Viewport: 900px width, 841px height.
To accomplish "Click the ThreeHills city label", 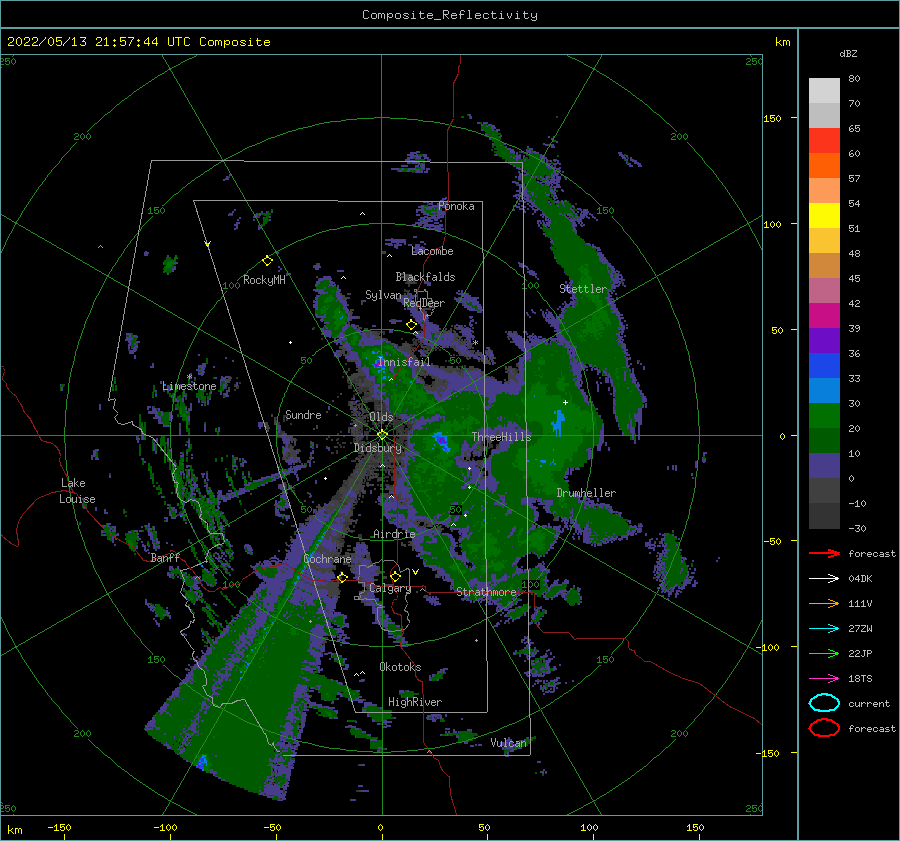I will coord(501,437).
